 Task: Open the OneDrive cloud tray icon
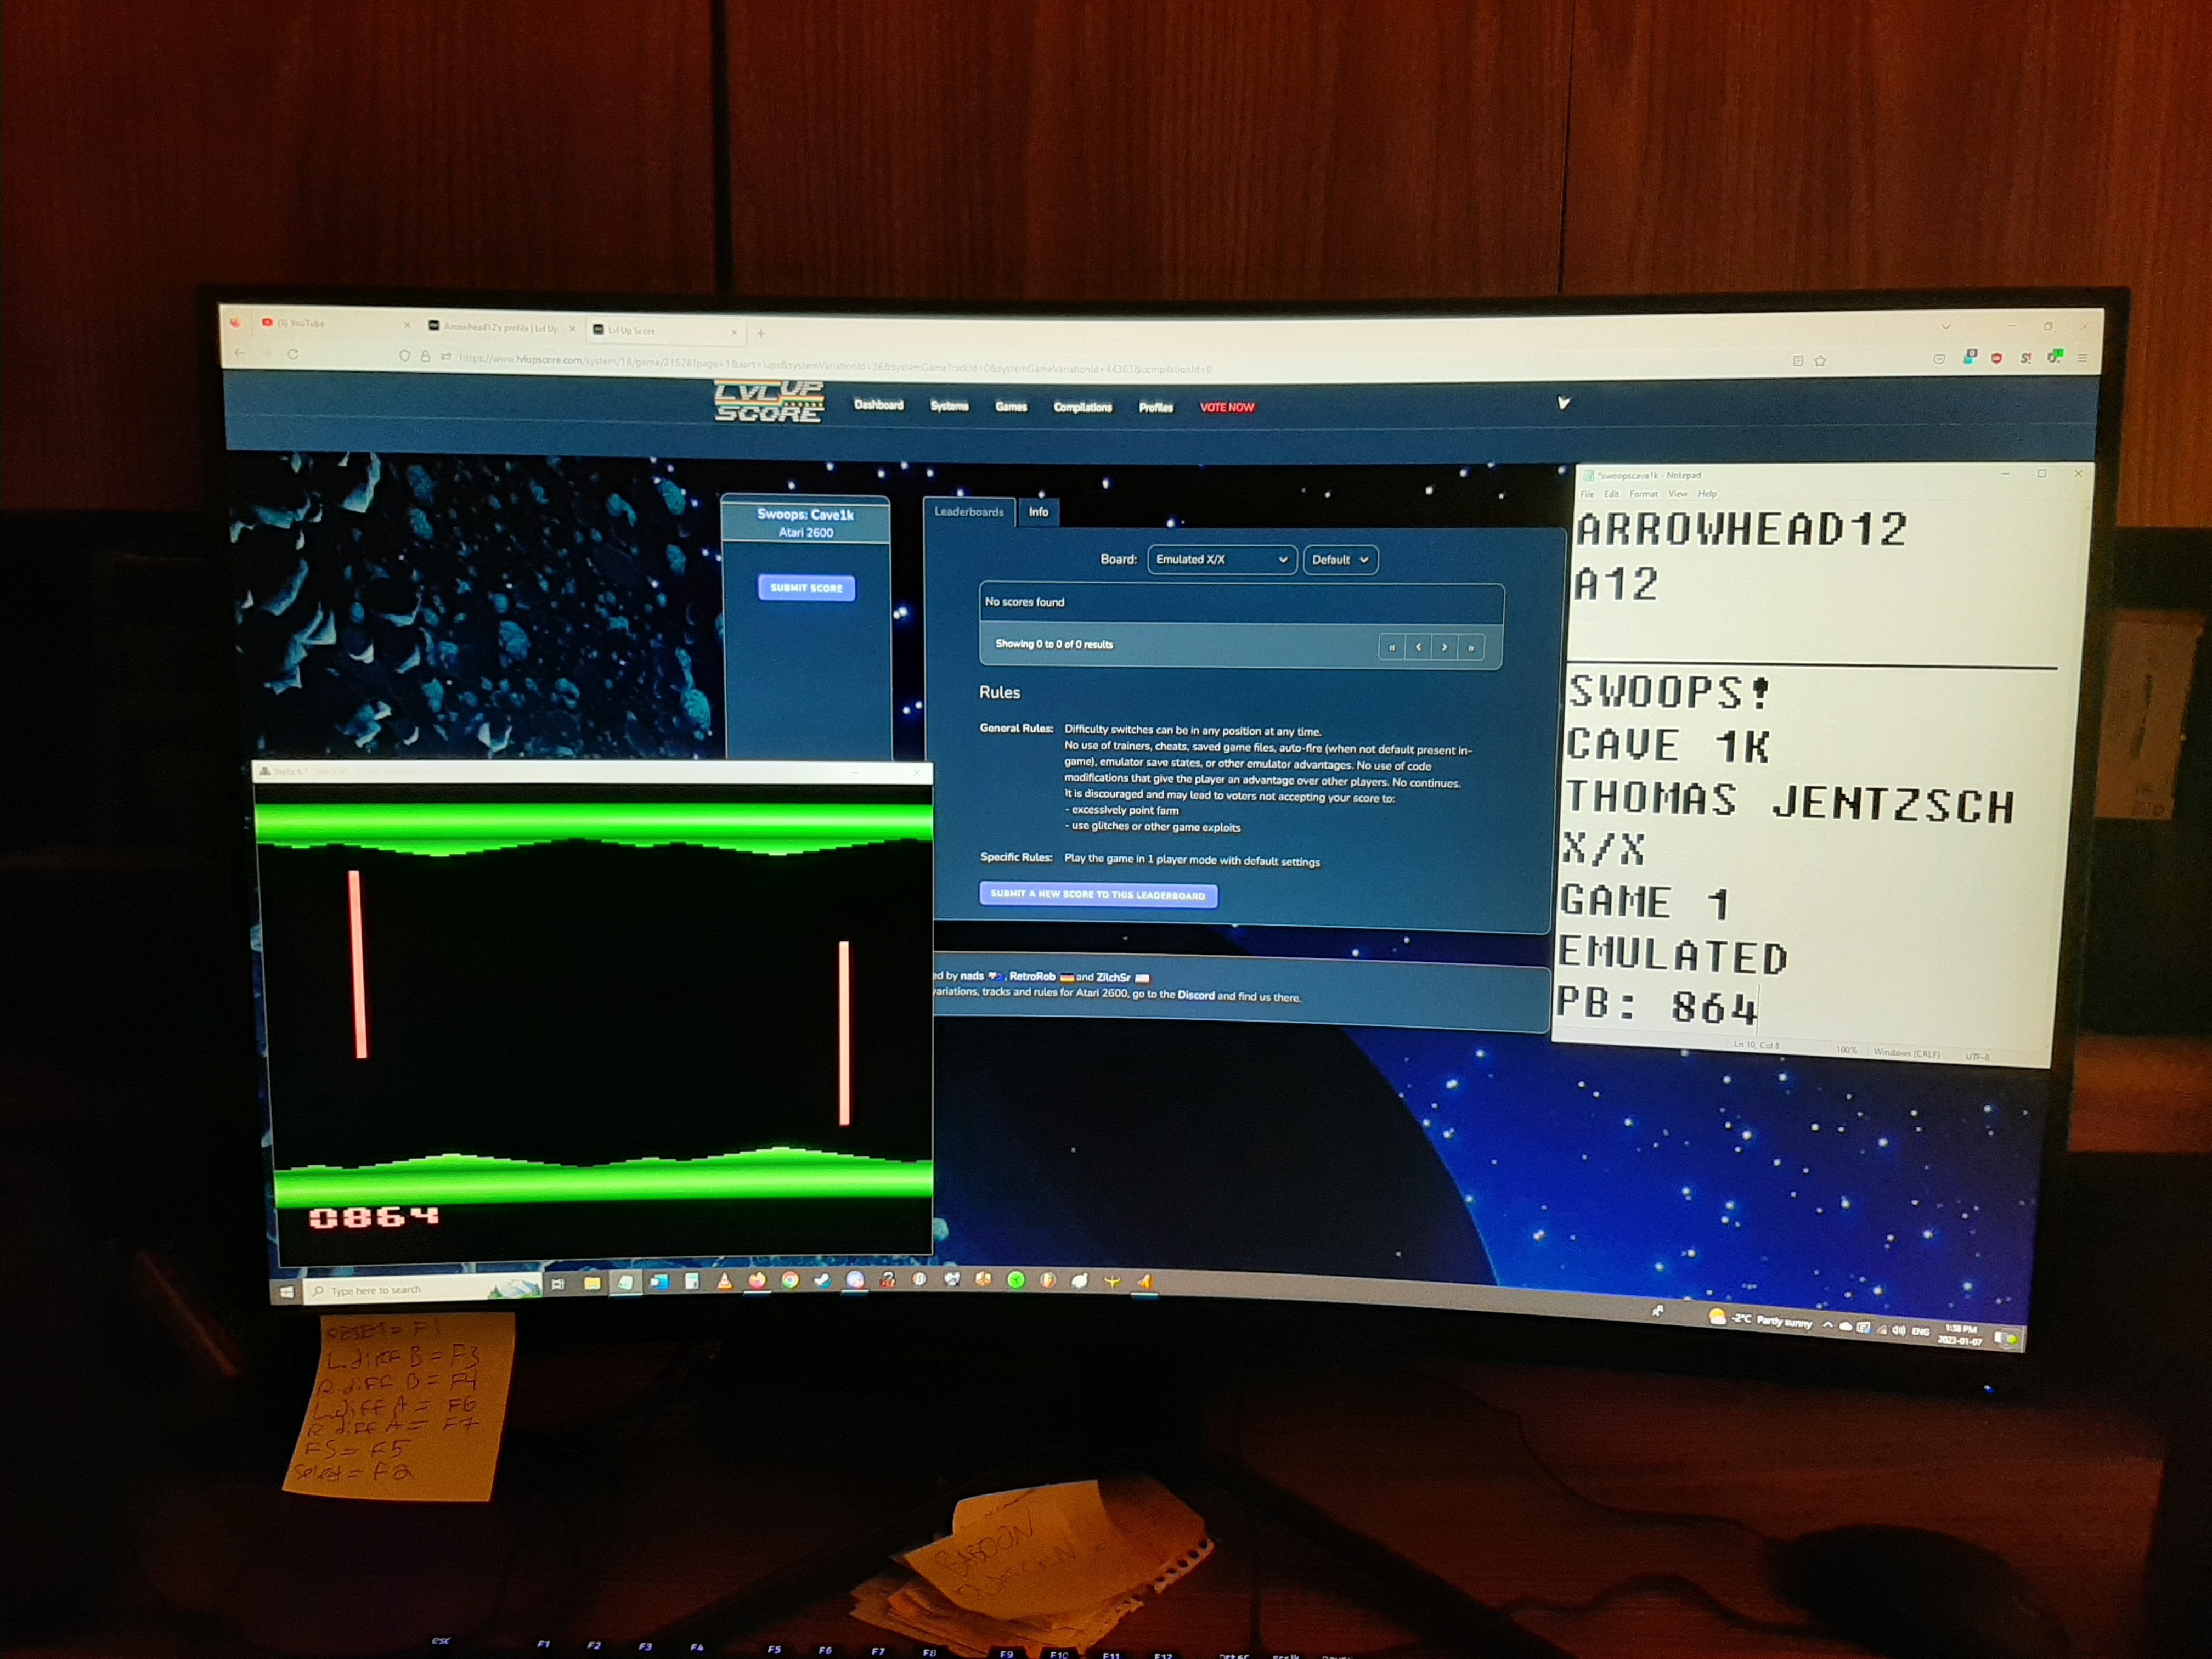click(1846, 1327)
